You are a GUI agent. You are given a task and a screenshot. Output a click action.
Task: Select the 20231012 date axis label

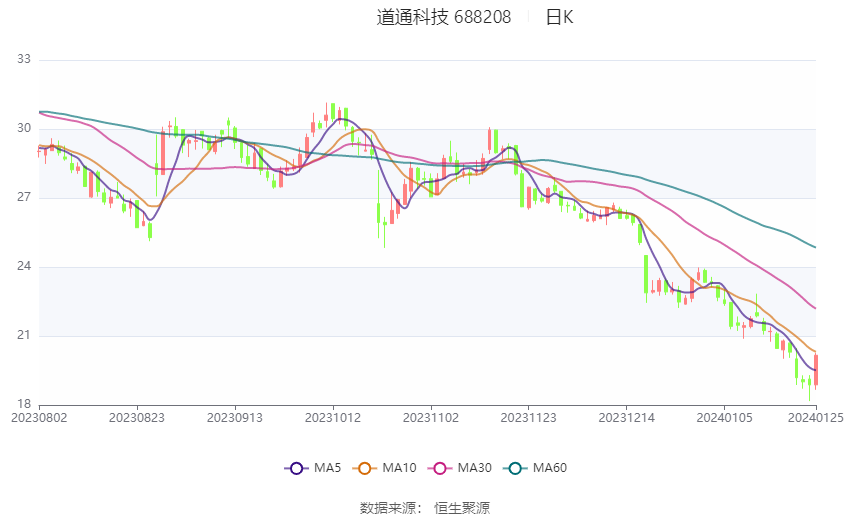333,418
